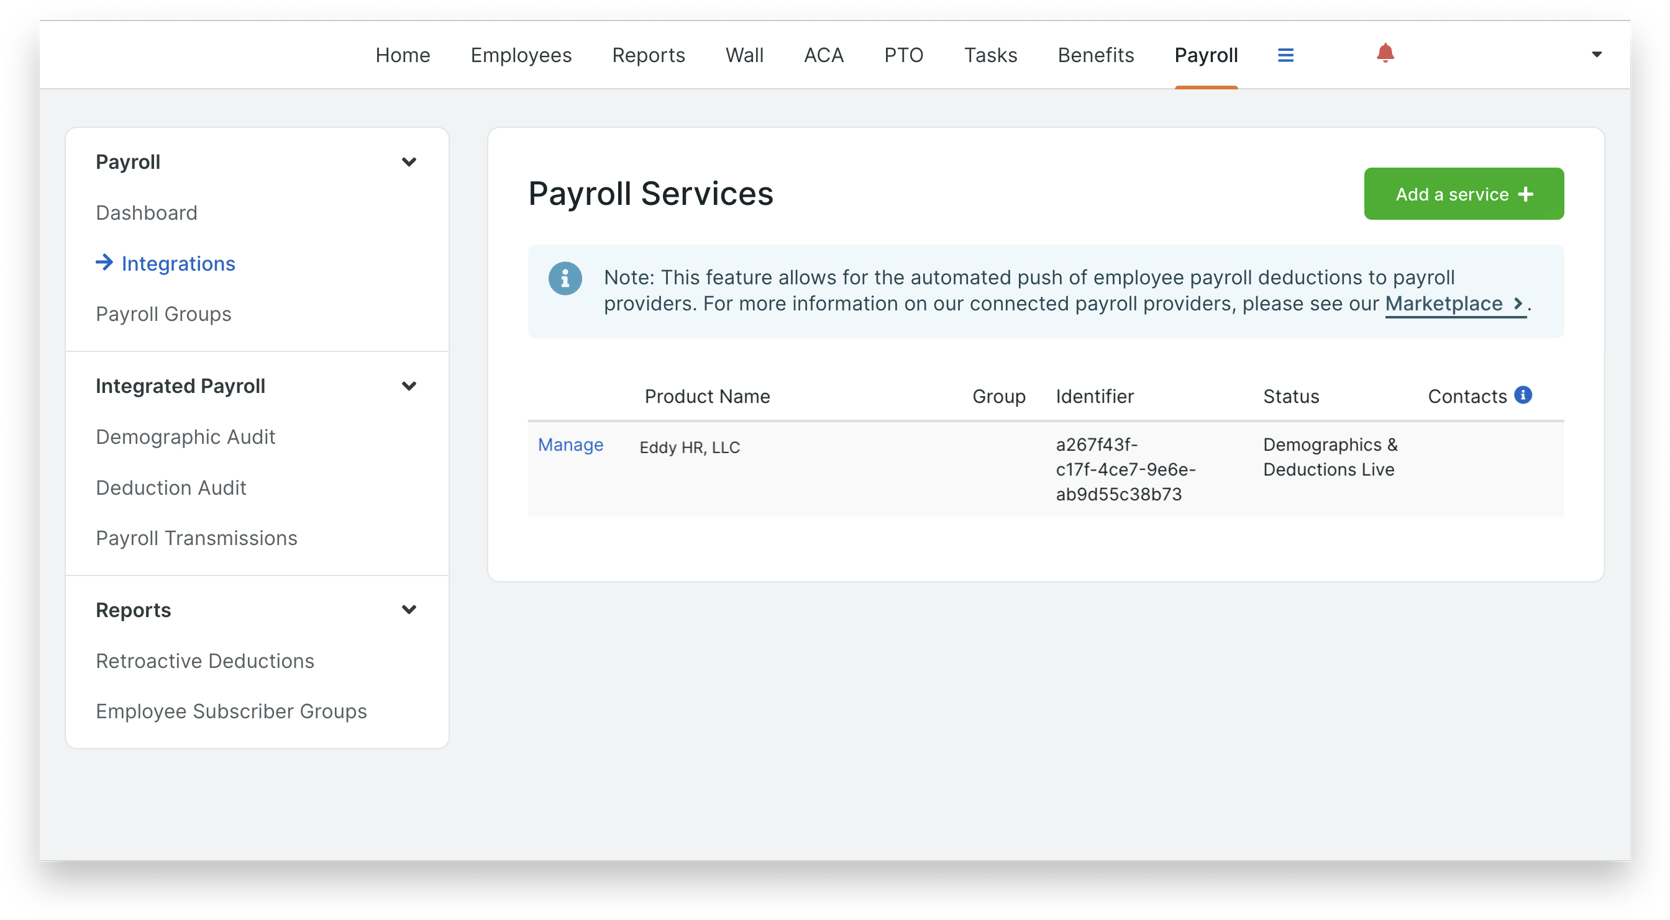
Task: Switch to the Benefits tab
Action: [x=1095, y=55]
